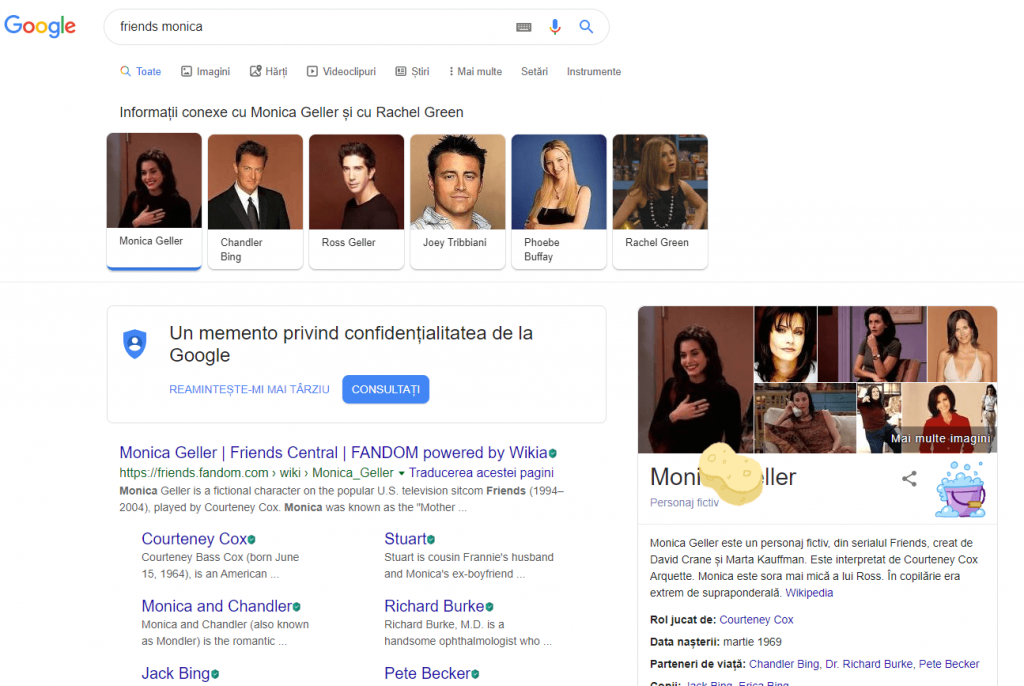
Task: Click the verified badge beside Stuart
Action: tap(431, 540)
